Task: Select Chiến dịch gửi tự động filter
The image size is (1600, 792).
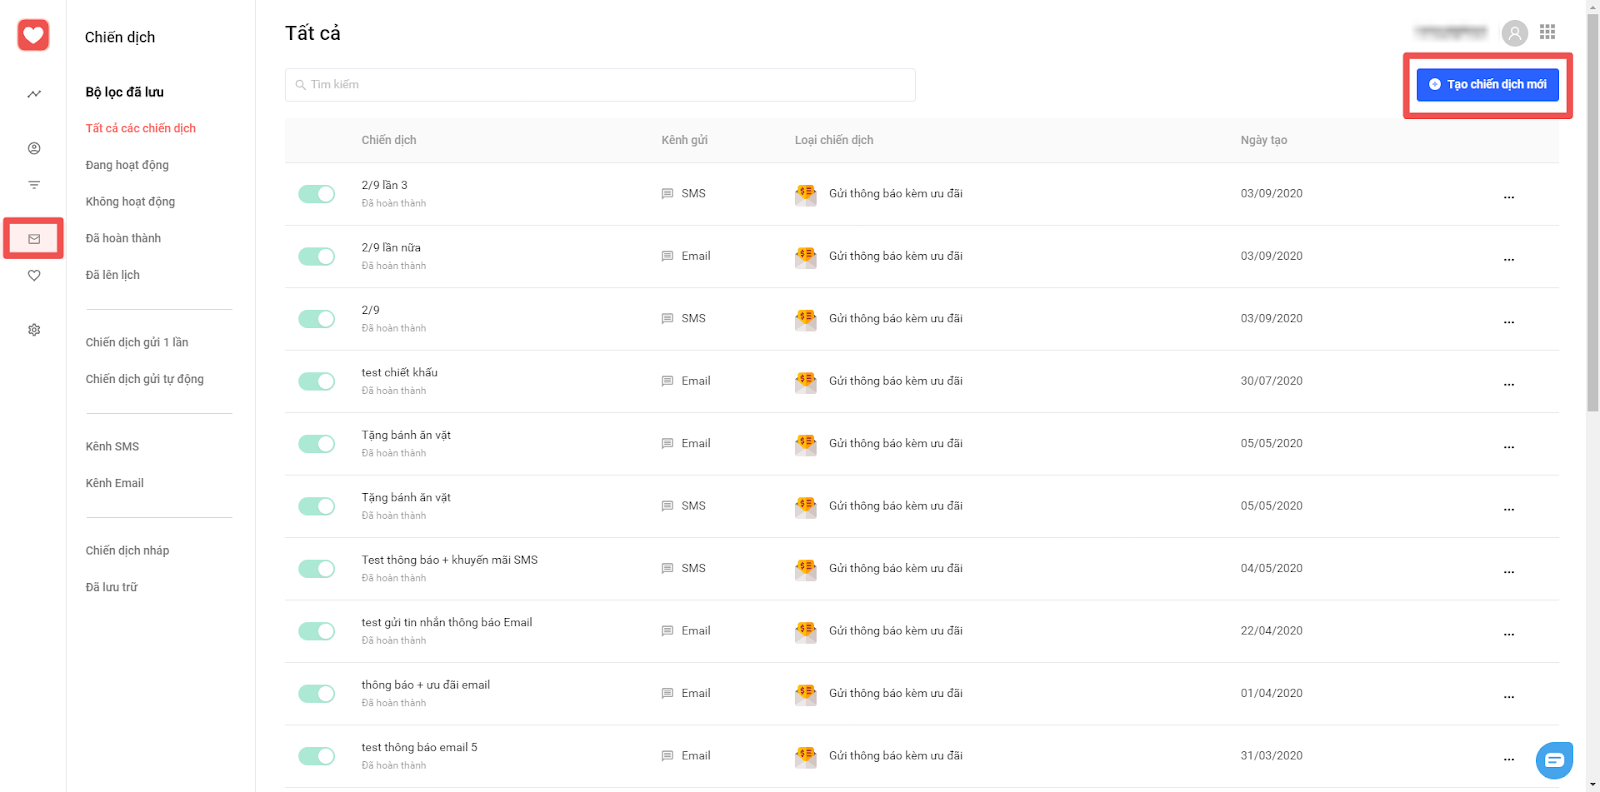Action: 145,380
